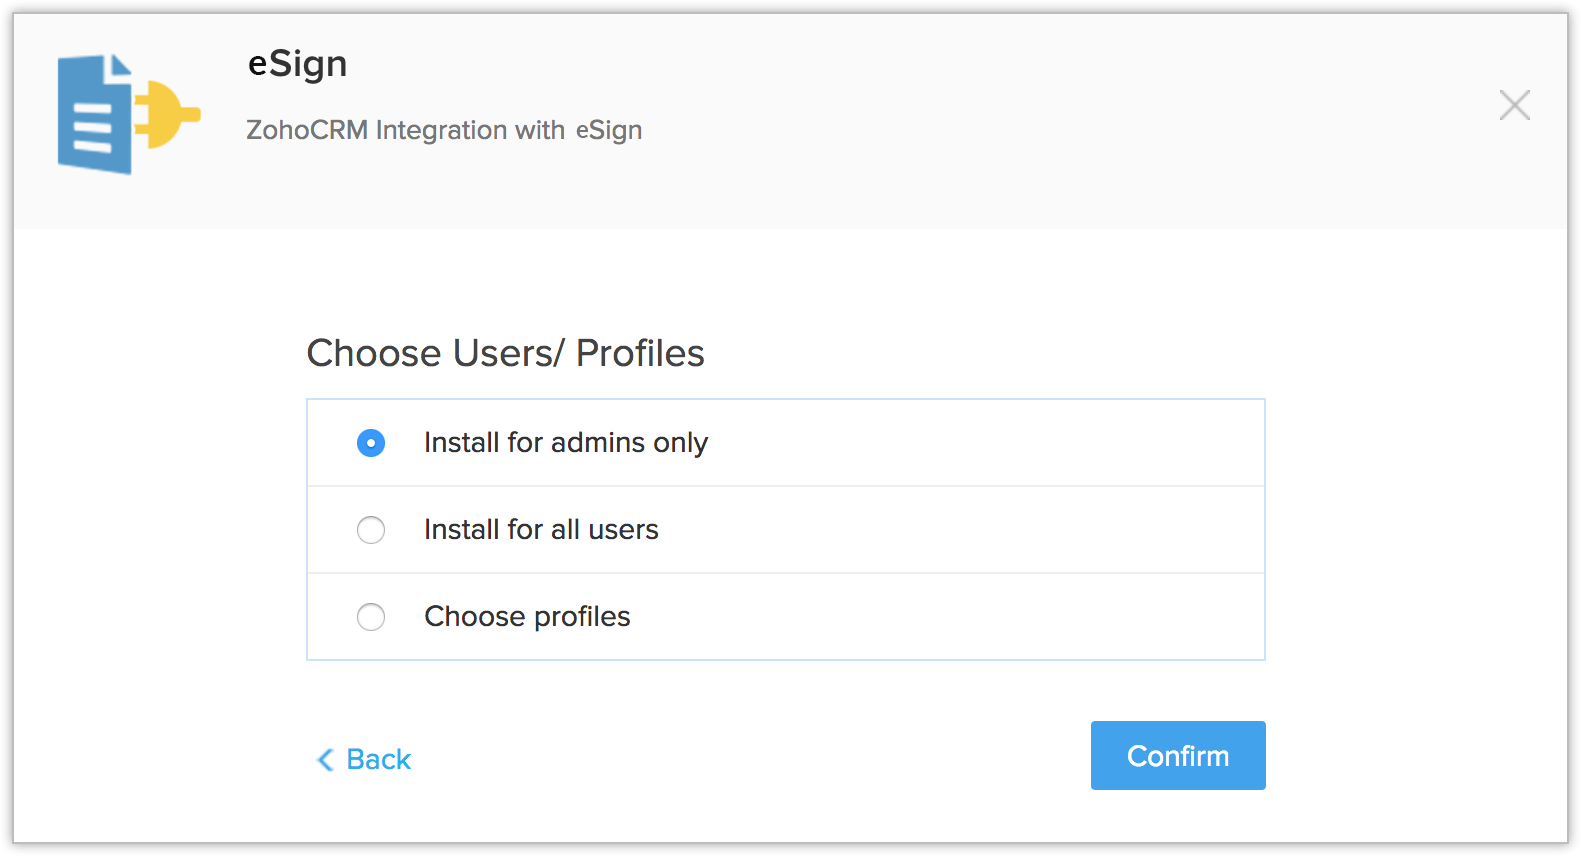Close the eSign installation dialog
Image resolution: width=1581 pixels, height=856 pixels.
[x=1514, y=105]
